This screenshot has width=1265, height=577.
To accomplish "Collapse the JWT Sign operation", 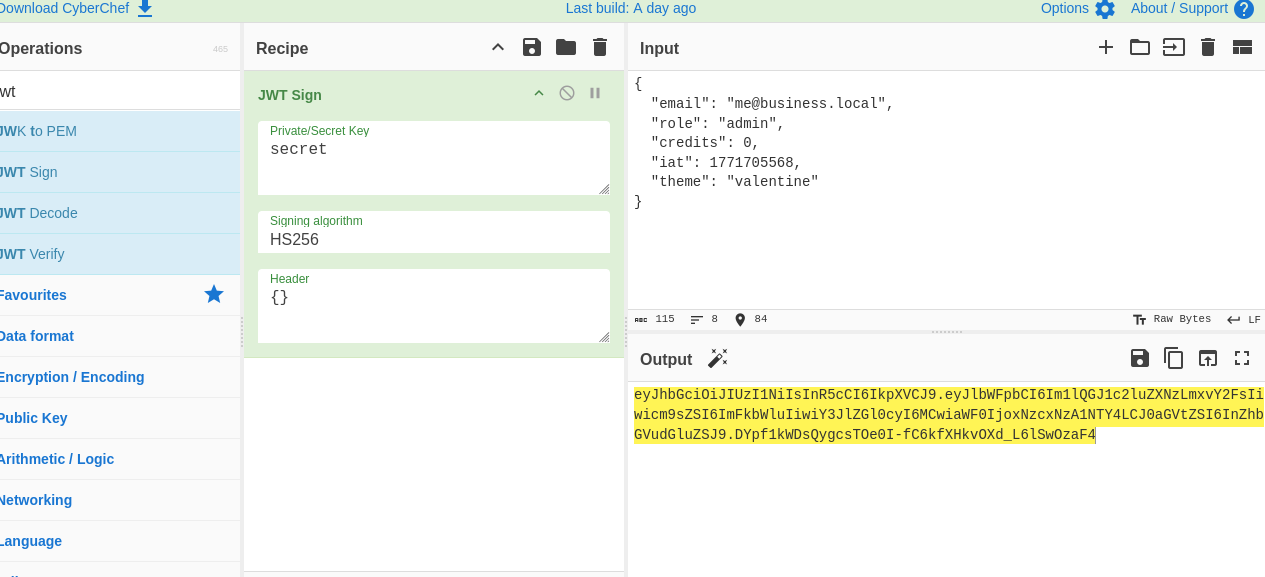I will [539, 93].
